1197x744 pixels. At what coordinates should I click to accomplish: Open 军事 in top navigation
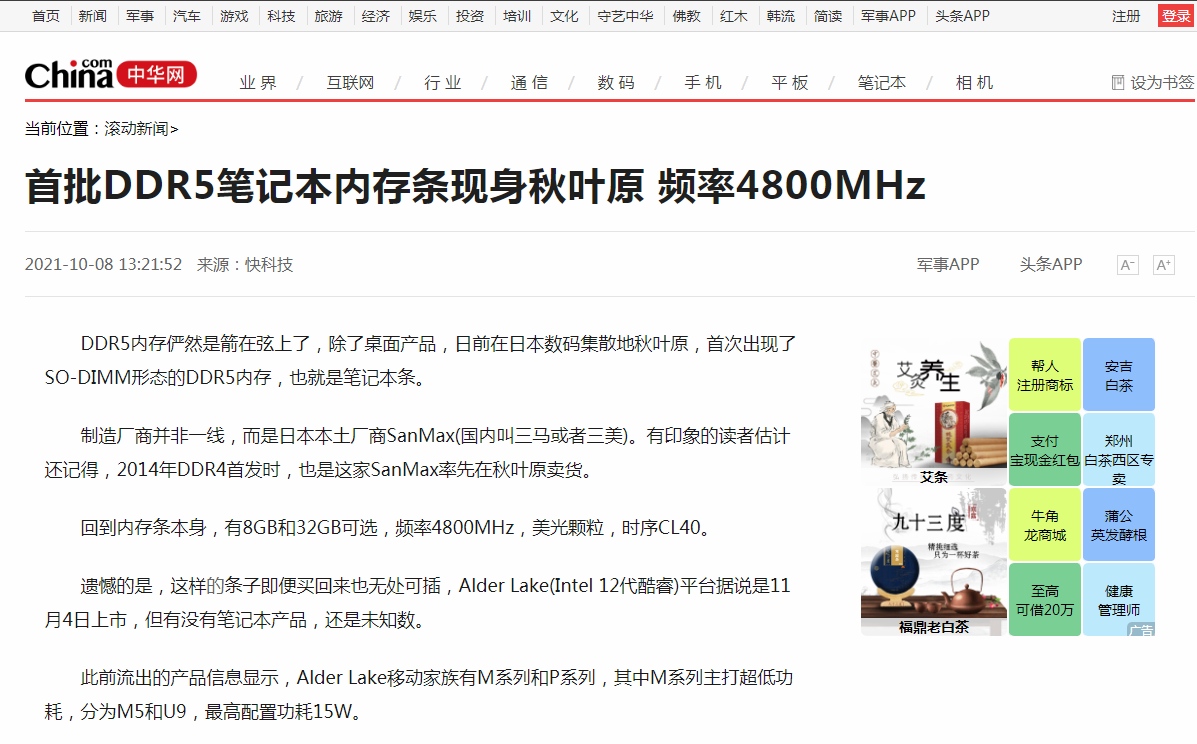pos(140,16)
